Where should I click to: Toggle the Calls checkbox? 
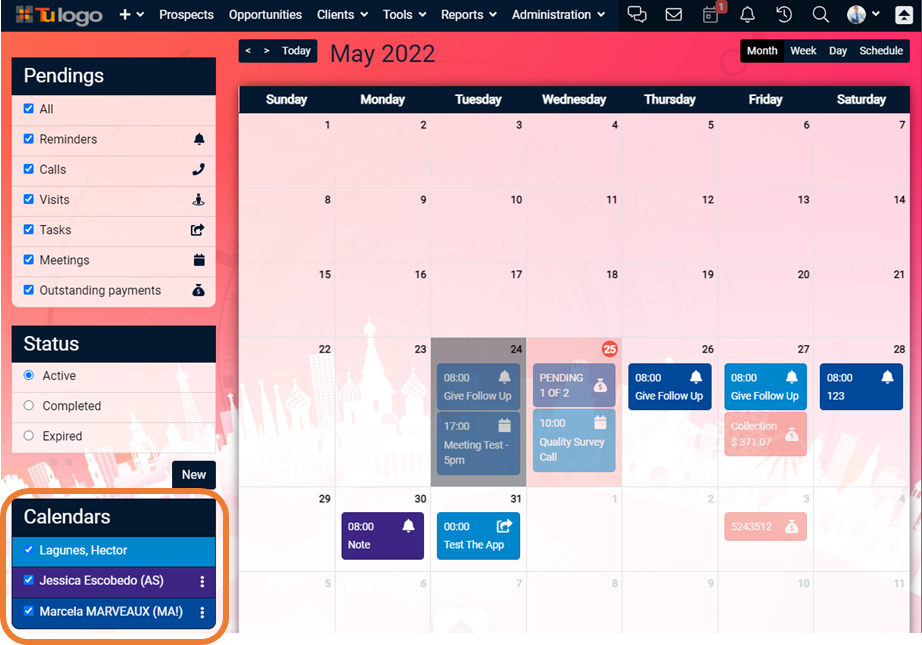28,169
